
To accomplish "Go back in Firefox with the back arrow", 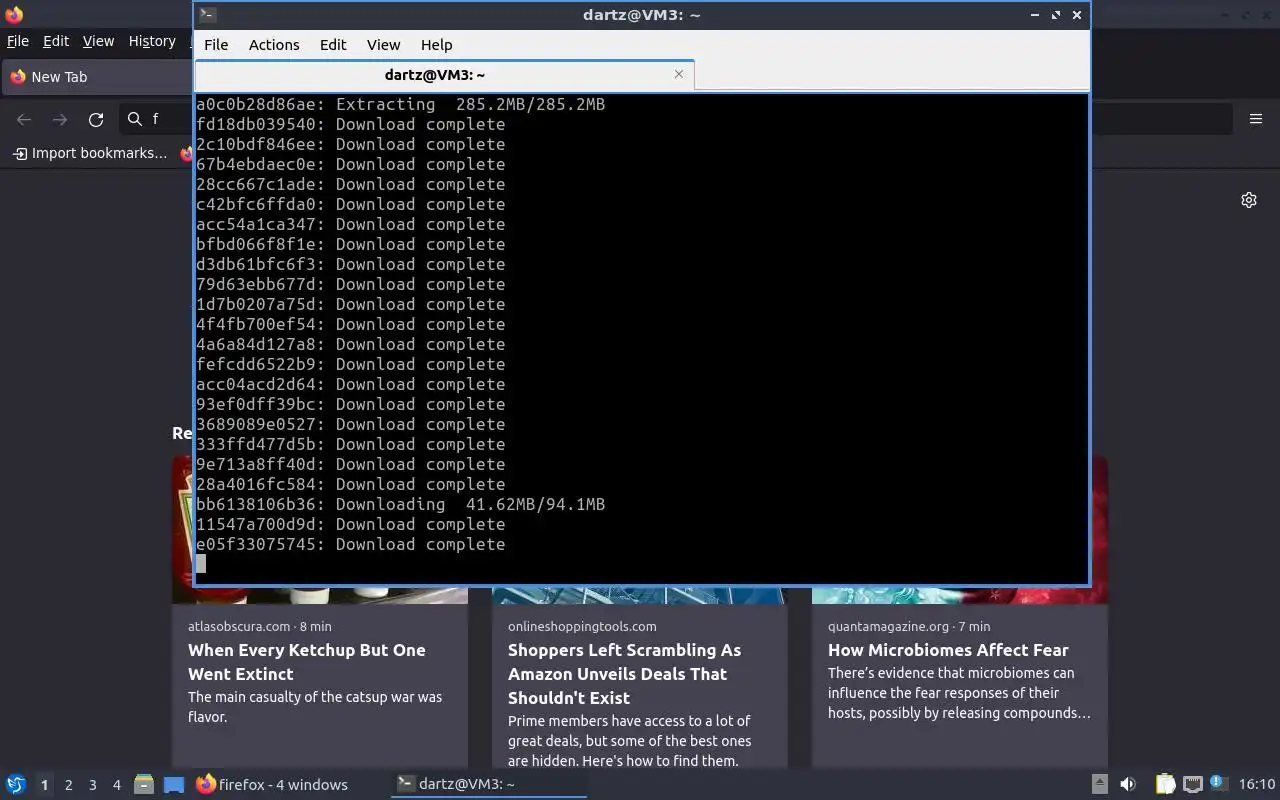I will (x=24, y=119).
